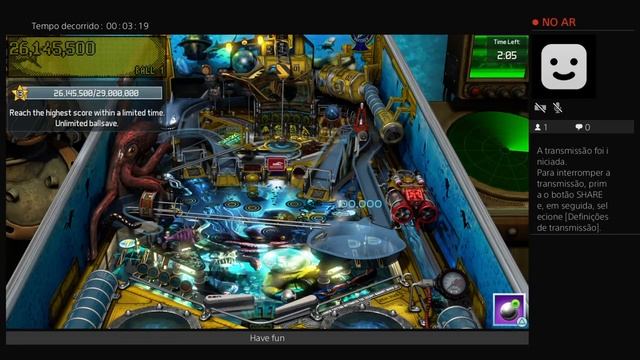Click the Have fun message bar
The image size is (640, 360).
tap(267, 338)
